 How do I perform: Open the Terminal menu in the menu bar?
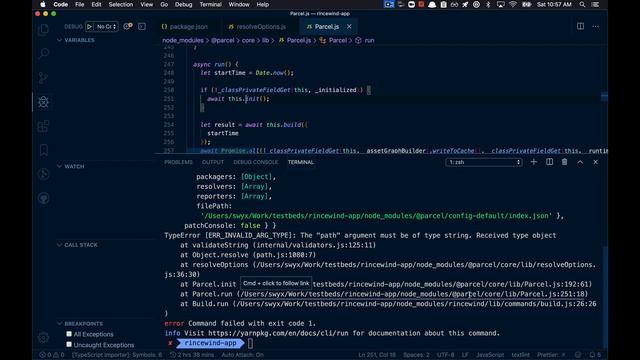pyautogui.click(x=210, y=4)
